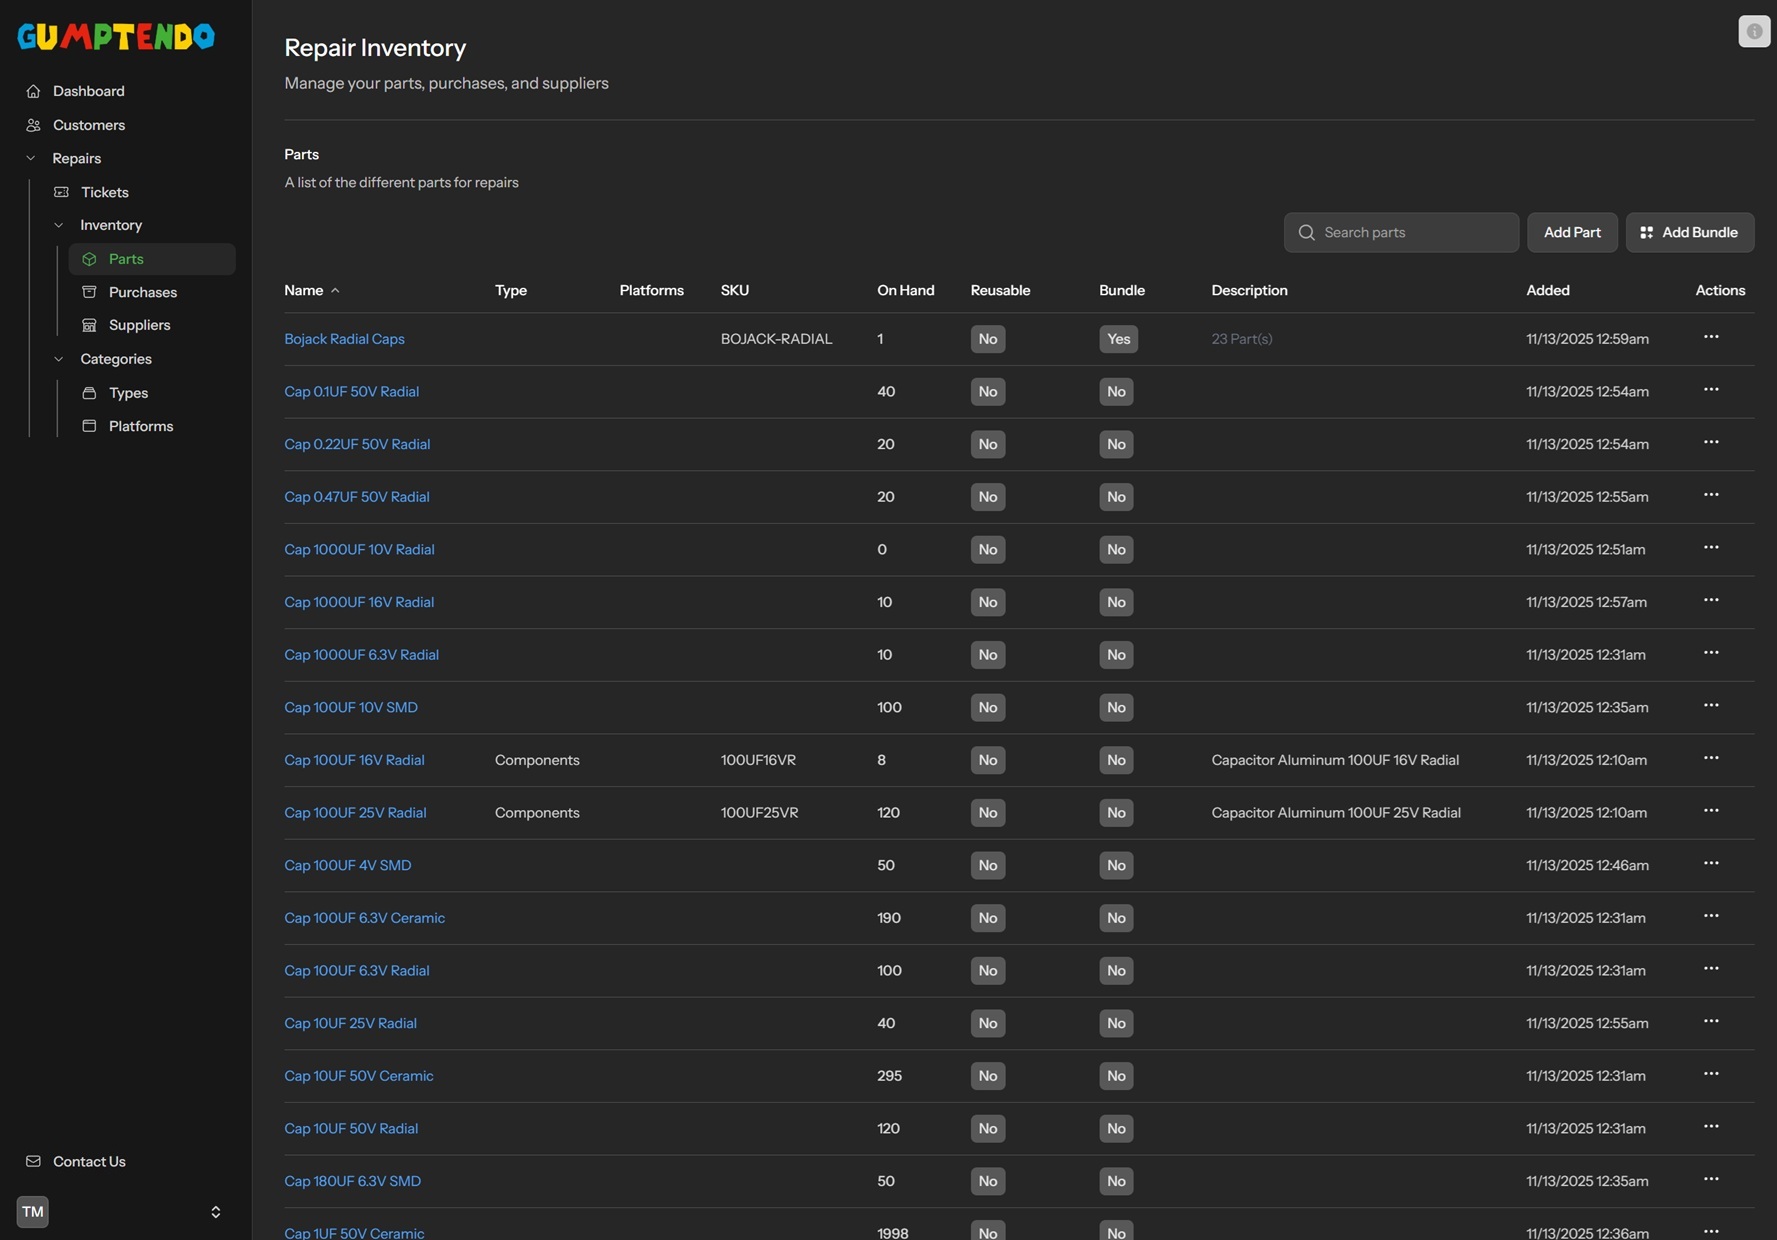The image size is (1777, 1240).
Task: Click the Suppliers store icon
Action: pos(89,325)
